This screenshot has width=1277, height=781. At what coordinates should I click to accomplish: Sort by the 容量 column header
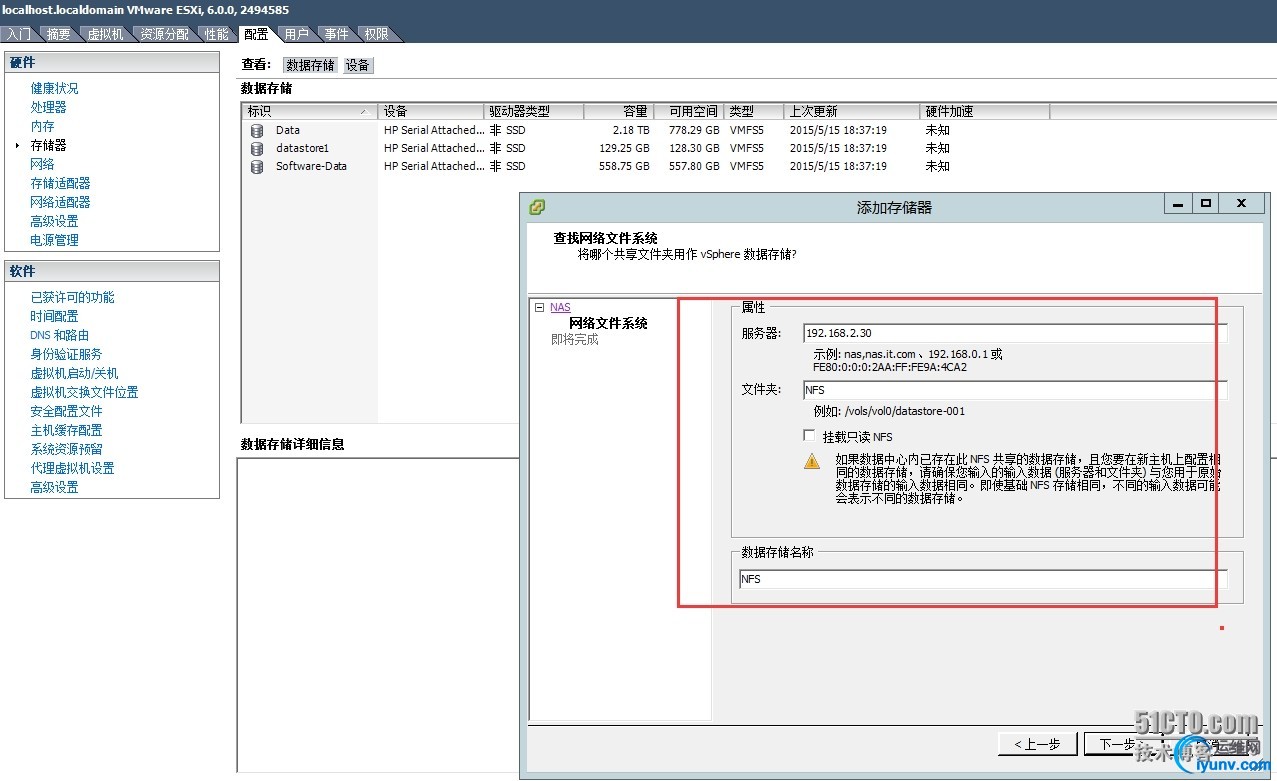coord(618,112)
